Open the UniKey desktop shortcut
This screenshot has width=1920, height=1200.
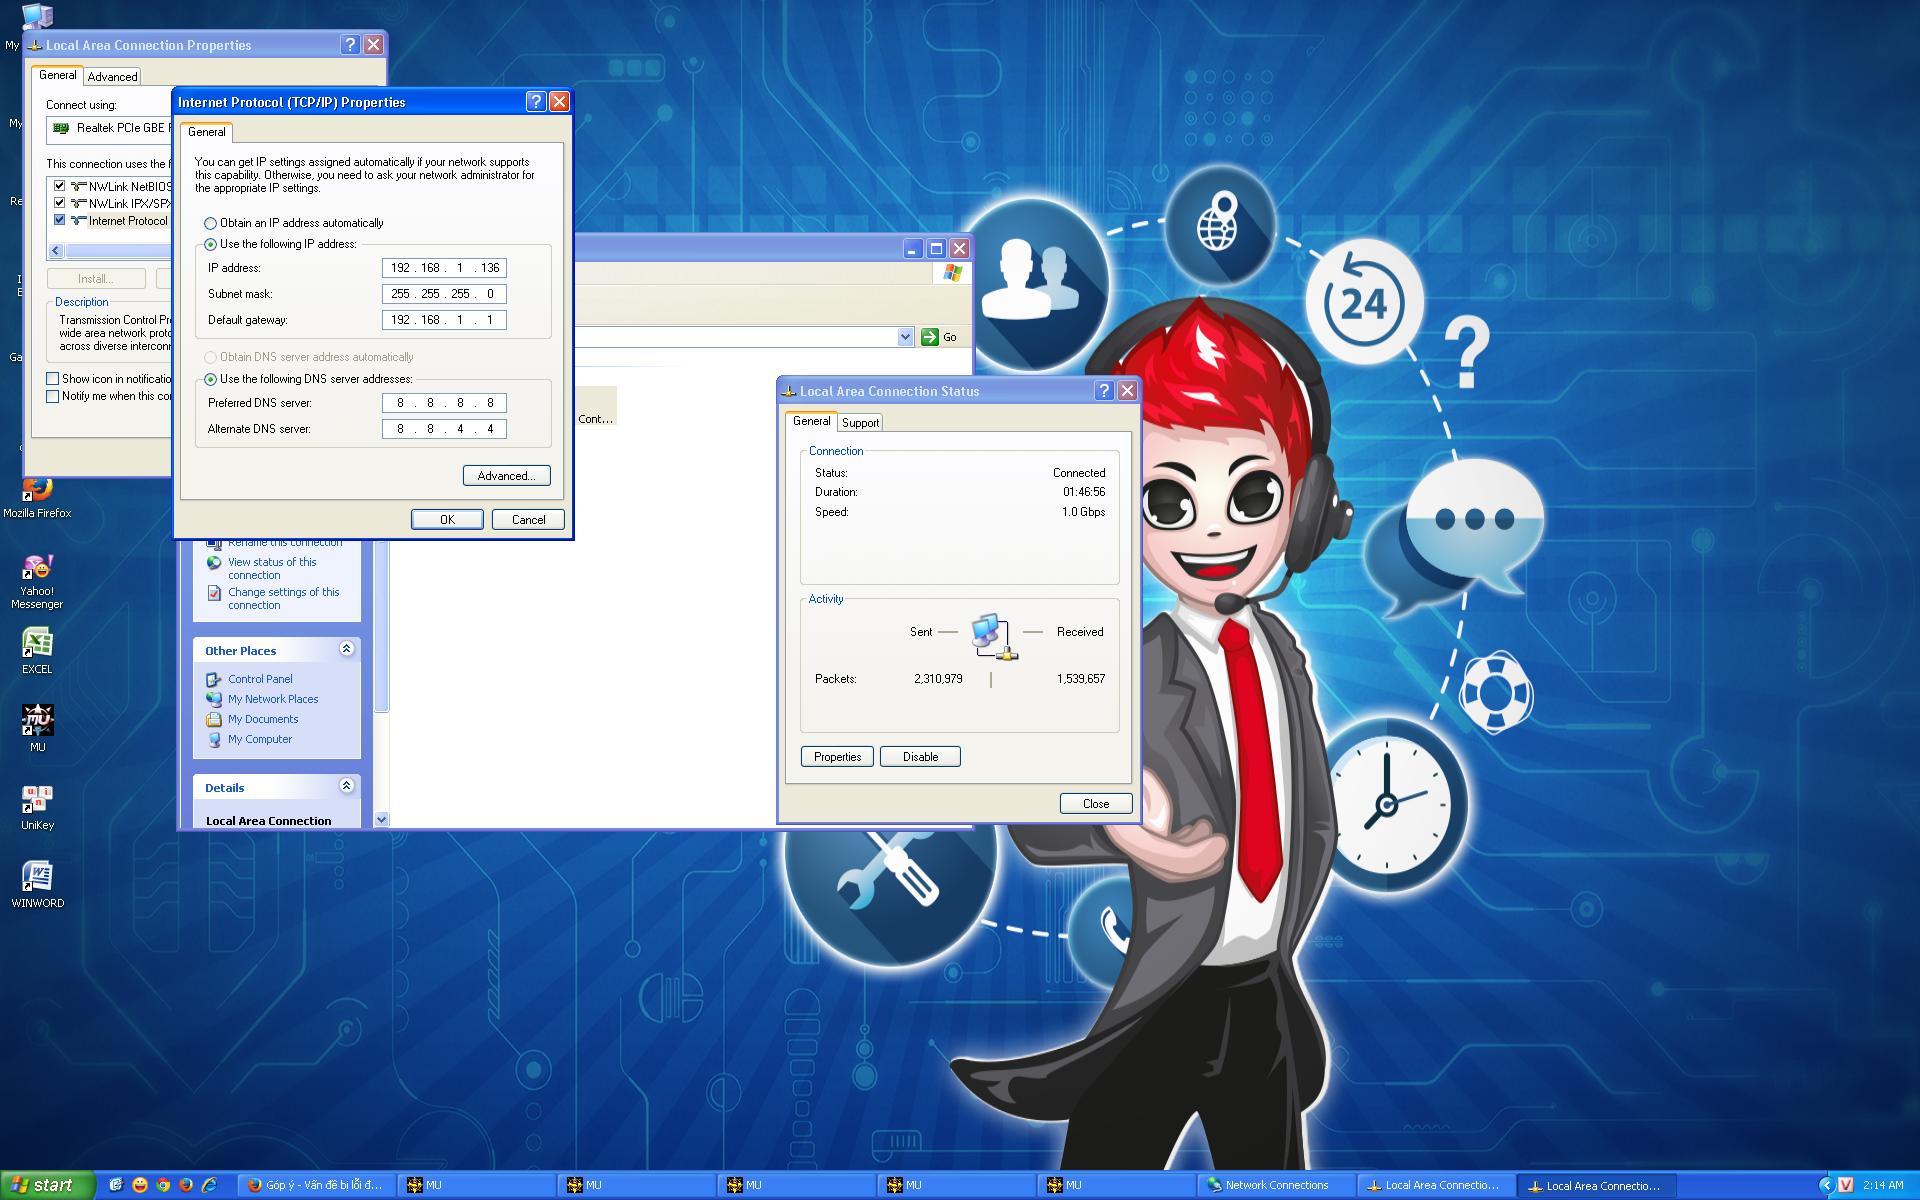pos(37,806)
